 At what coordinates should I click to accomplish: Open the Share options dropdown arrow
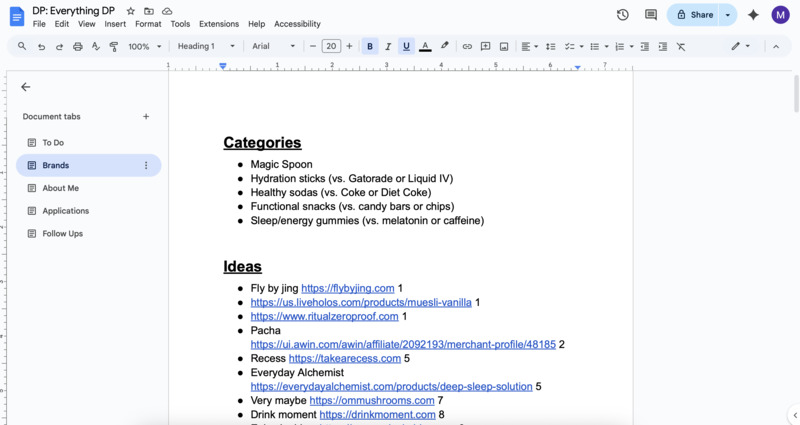coord(728,15)
